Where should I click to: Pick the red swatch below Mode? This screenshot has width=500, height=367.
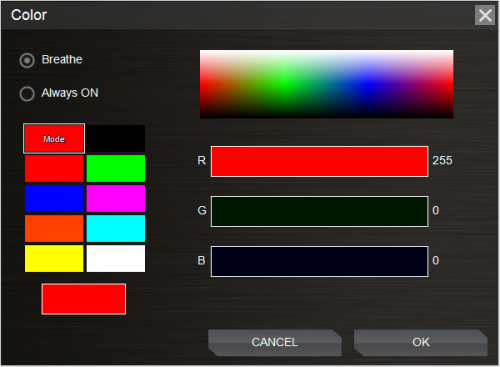pos(54,168)
